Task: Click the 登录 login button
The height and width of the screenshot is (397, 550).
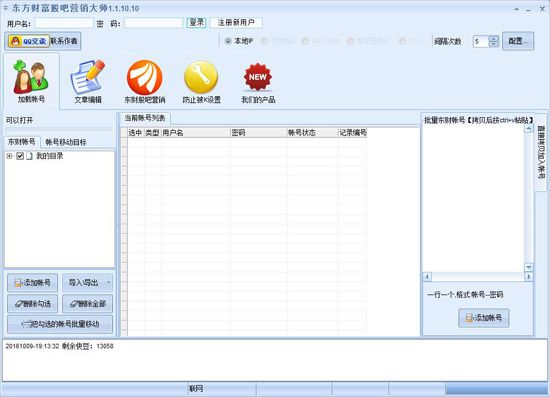Action: coord(196,22)
